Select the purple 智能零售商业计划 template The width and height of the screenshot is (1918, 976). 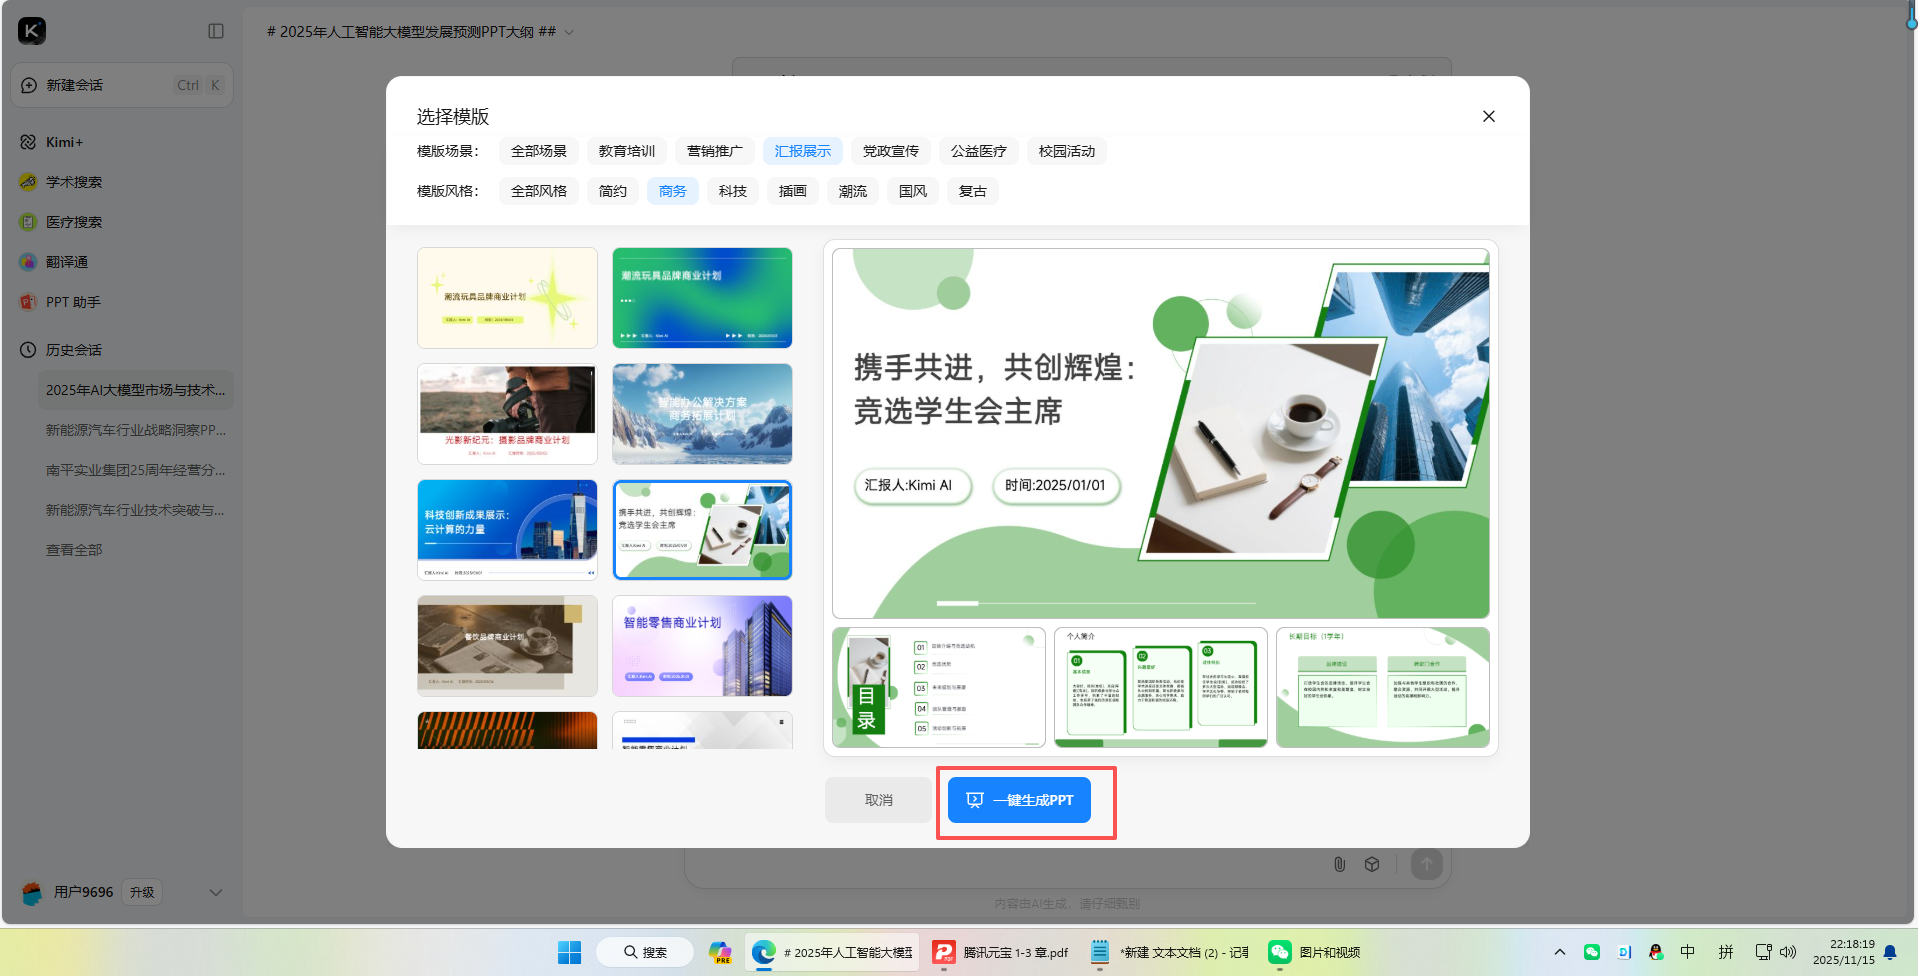(701, 645)
